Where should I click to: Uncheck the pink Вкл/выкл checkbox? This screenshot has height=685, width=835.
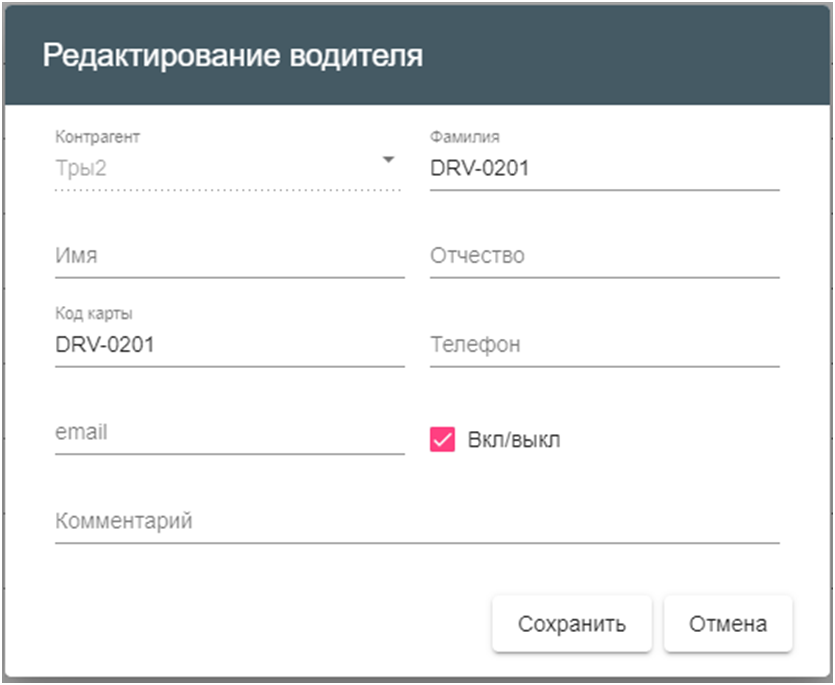tap(443, 439)
